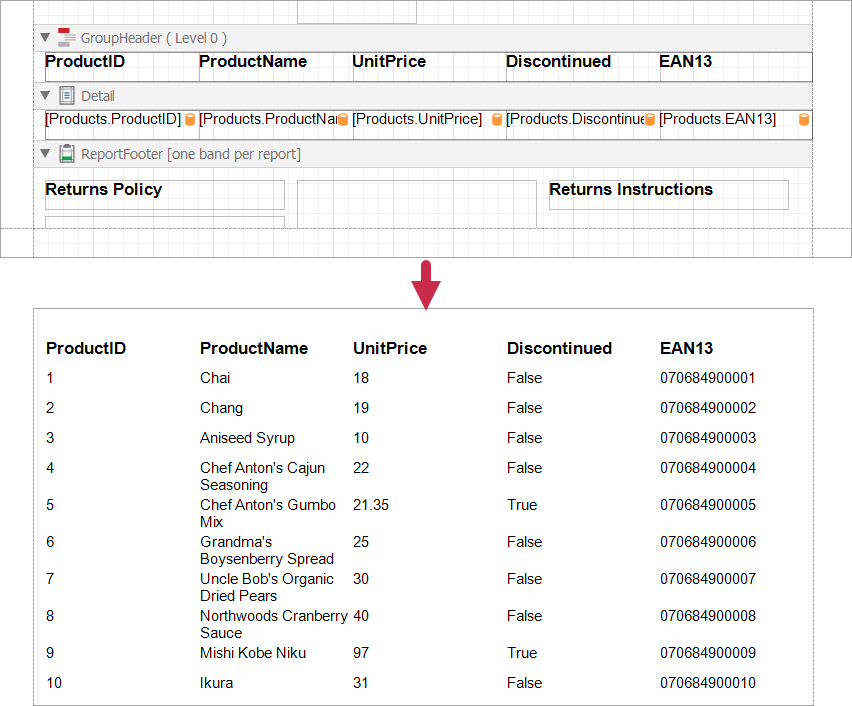Collapse the Detail band

click(x=45, y=96)
